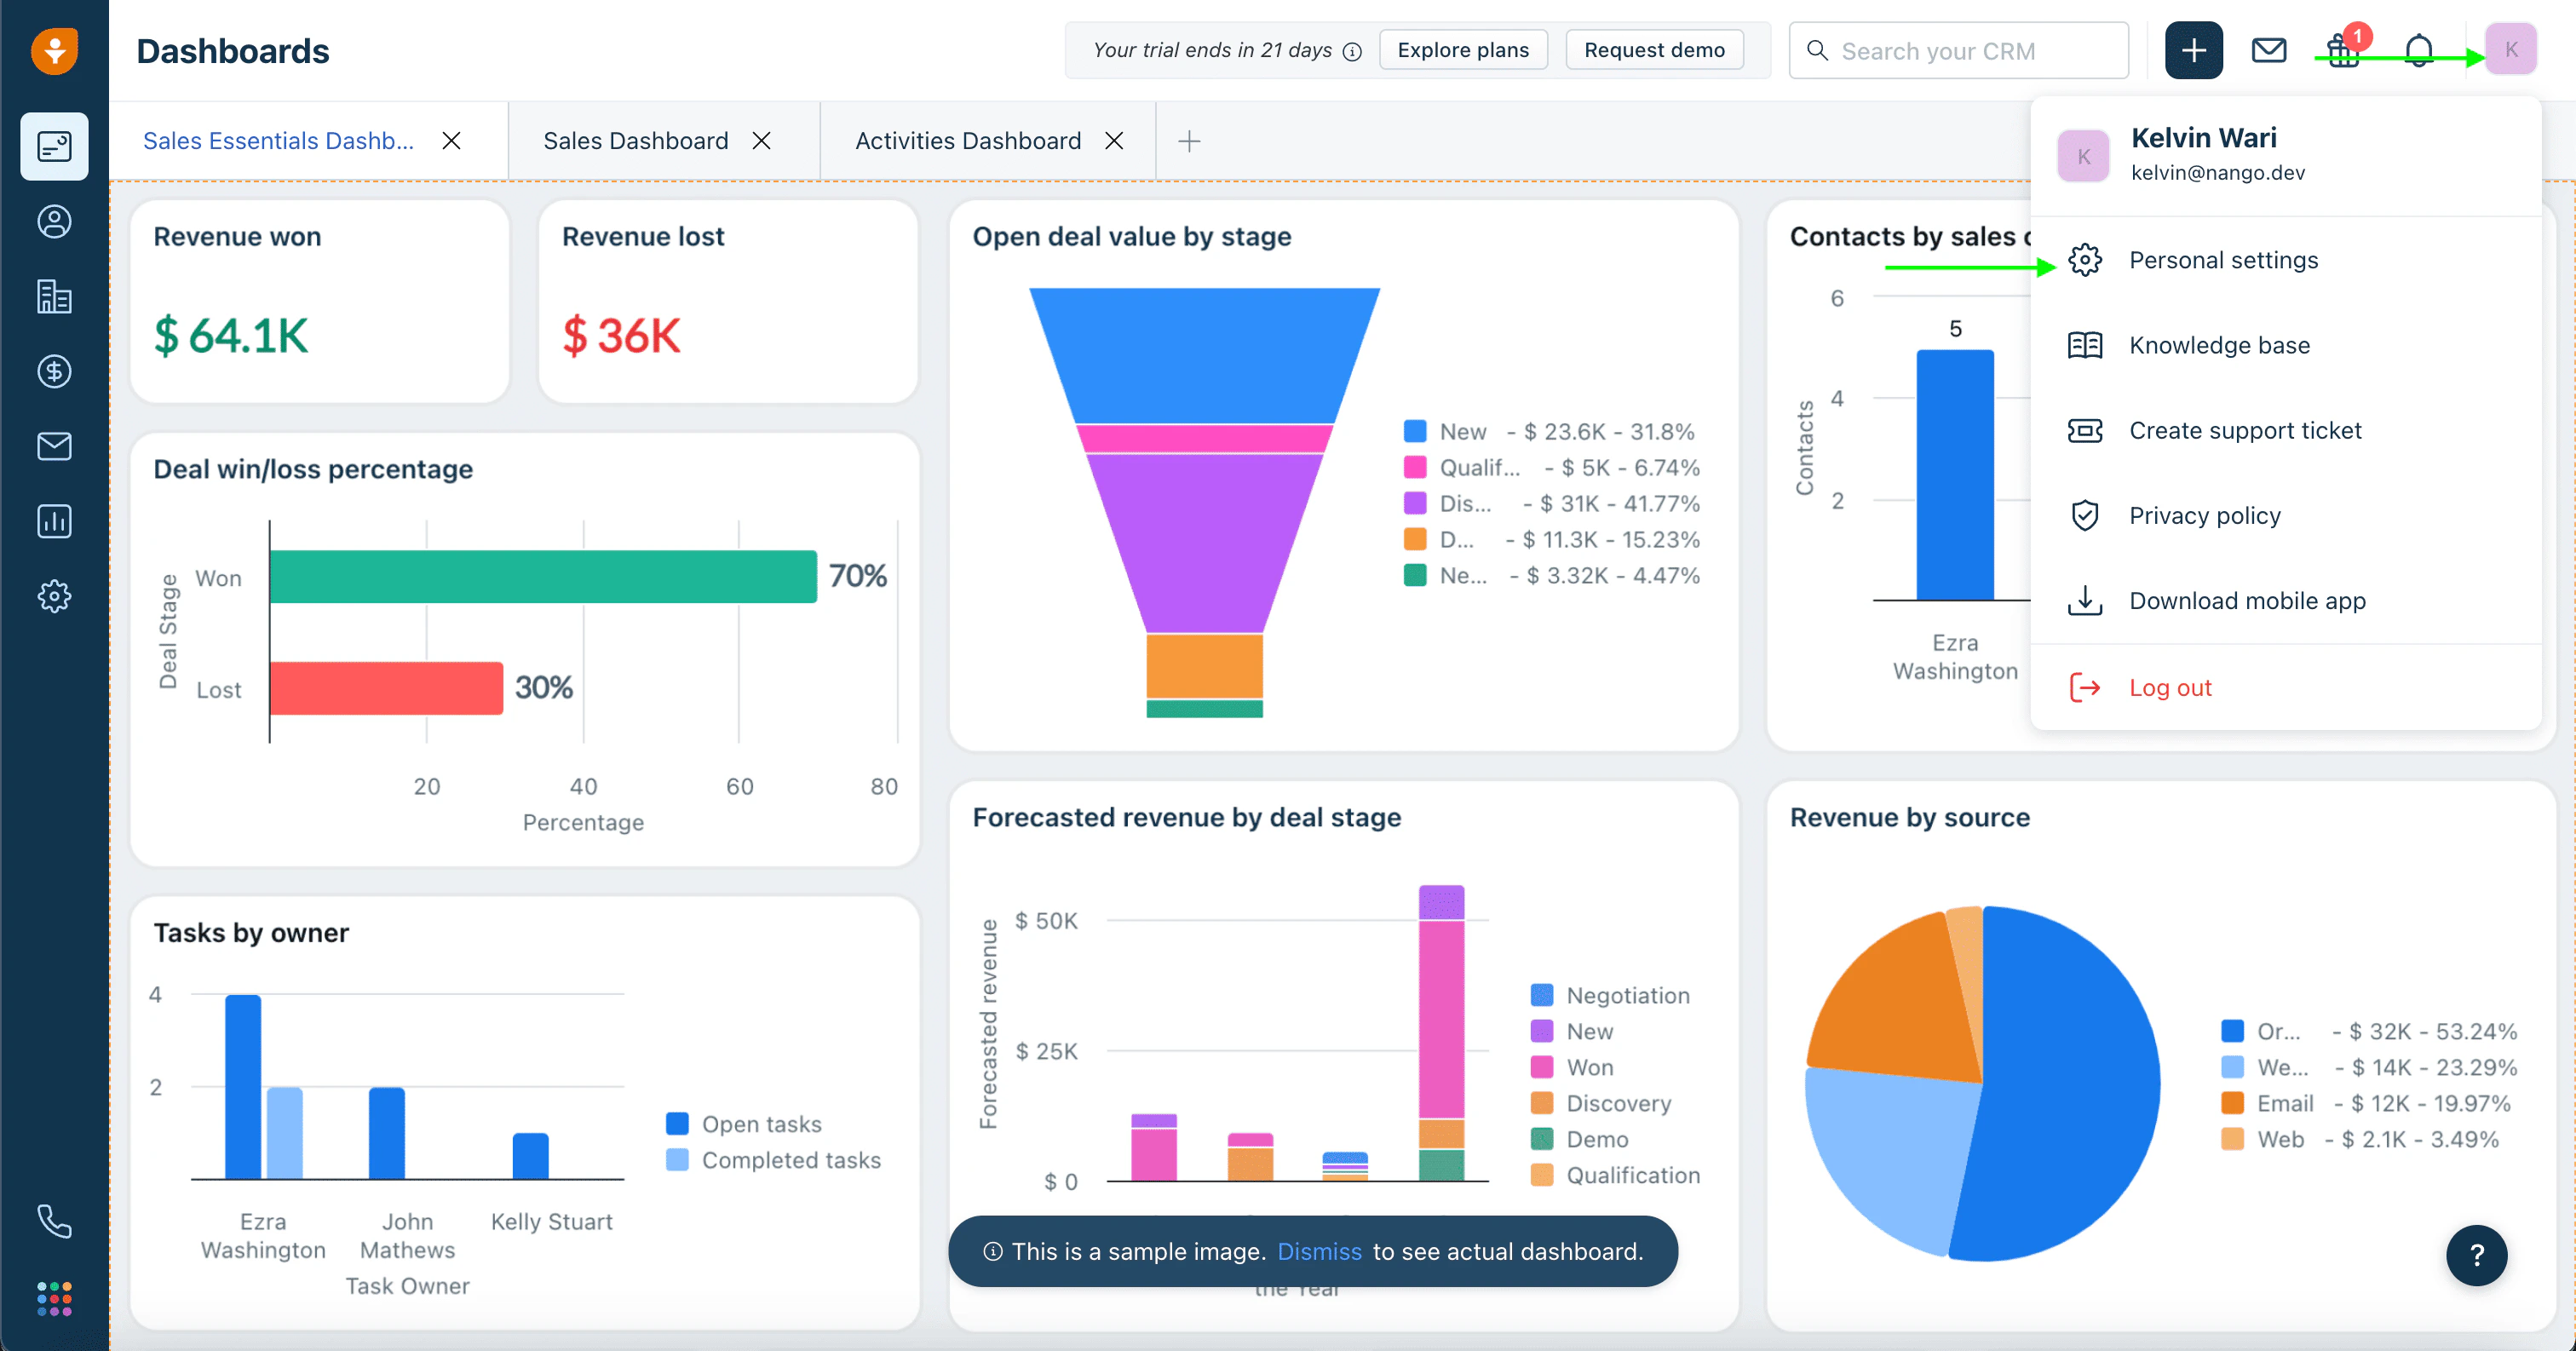The height and width of the screenshot is (1351, 2576).
Task: Open Admin settings gear in sidebar
Action: click(54, 596)
